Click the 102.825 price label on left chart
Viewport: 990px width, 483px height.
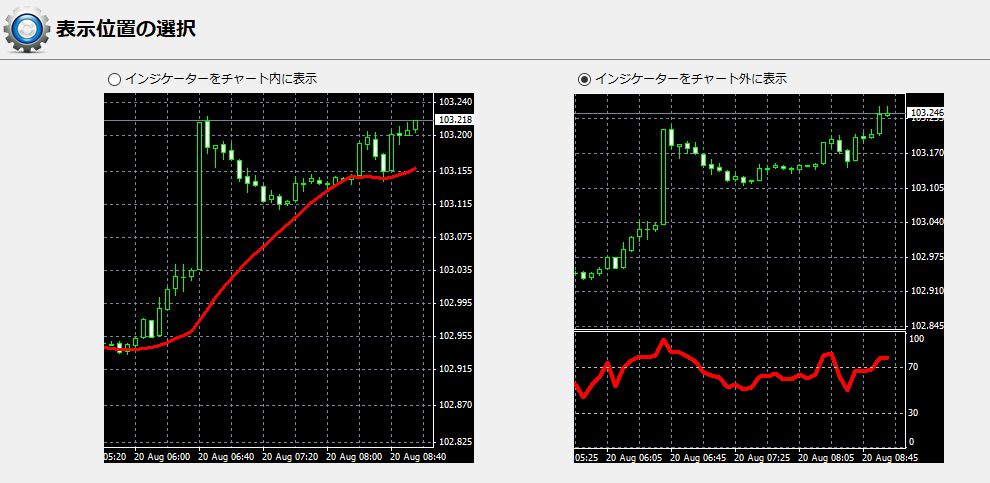click(x=455, y=441)
